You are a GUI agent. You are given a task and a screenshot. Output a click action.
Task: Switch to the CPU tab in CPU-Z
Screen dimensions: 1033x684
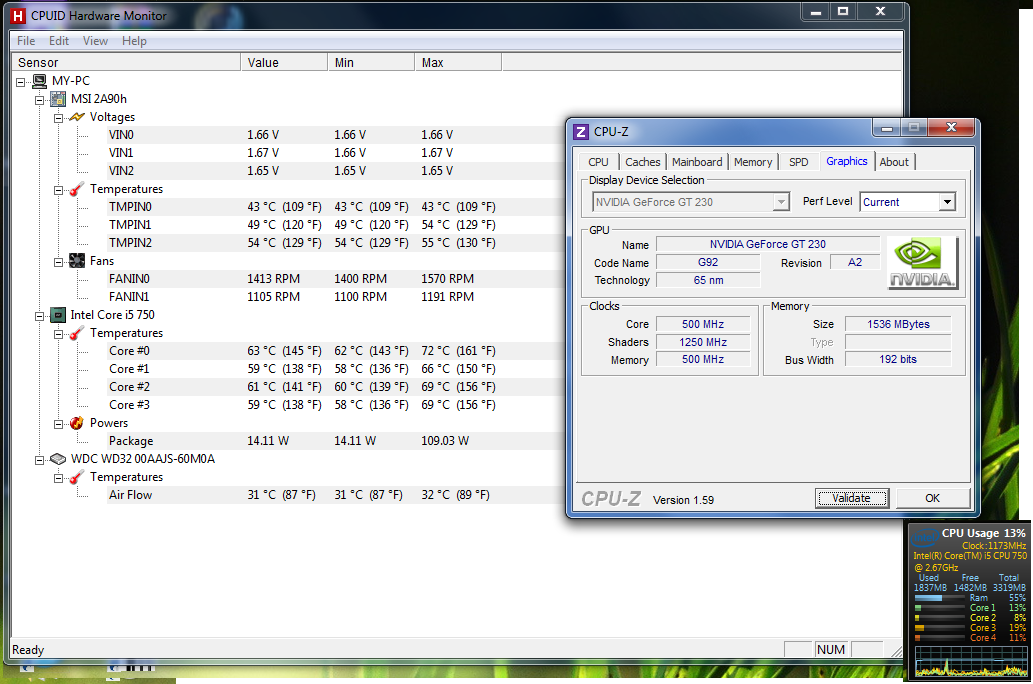598,162
